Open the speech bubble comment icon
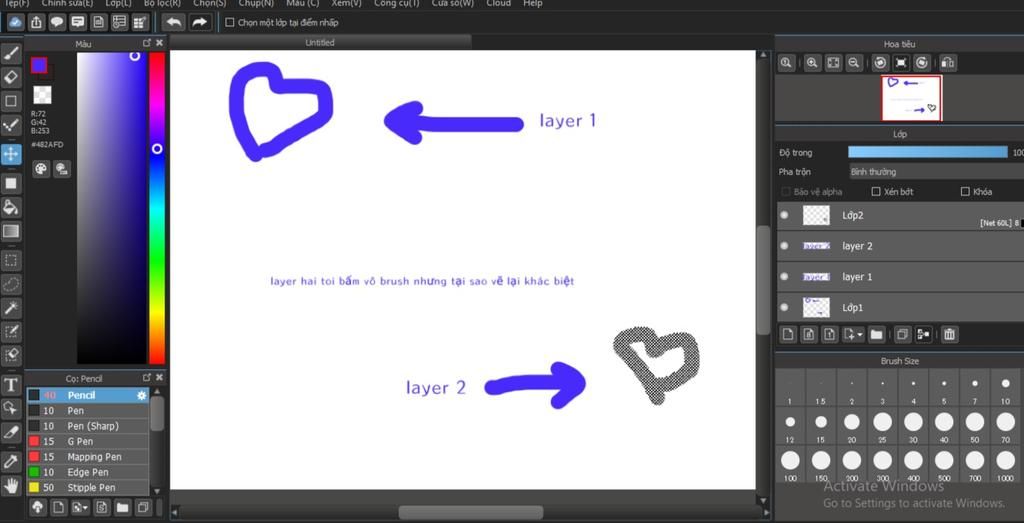 click(x=57, y=22)
